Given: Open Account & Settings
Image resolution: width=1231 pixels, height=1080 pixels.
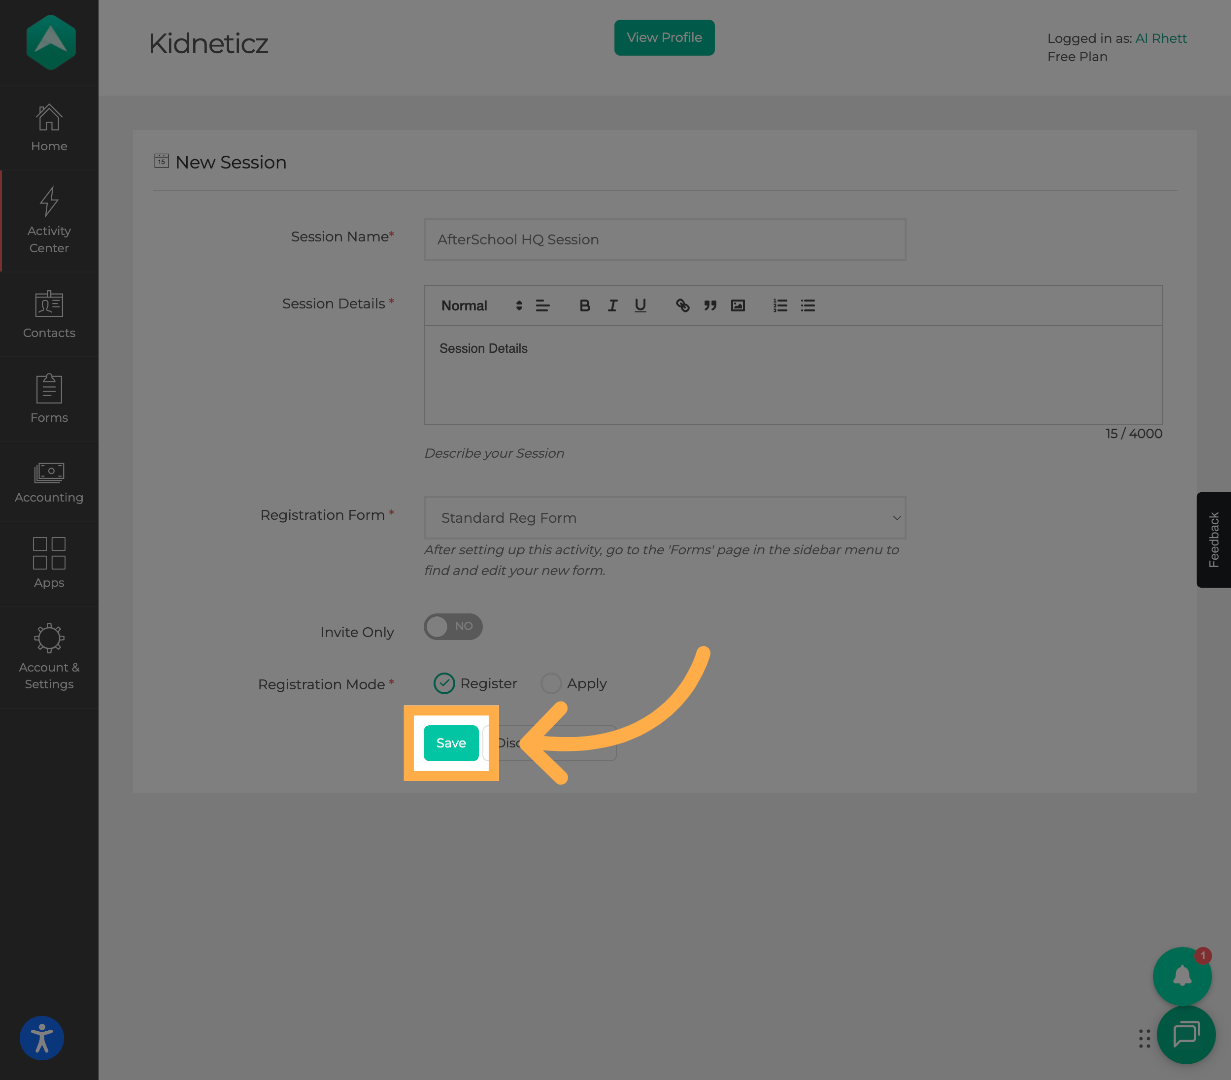Looking at the screenshot, I should 49,657.
